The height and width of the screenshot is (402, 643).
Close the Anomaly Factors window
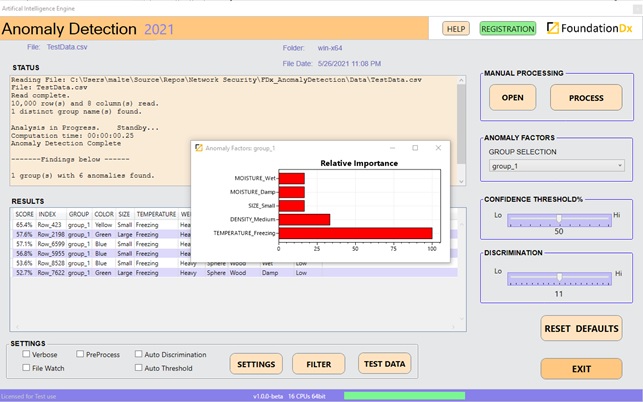coord(438,148)
